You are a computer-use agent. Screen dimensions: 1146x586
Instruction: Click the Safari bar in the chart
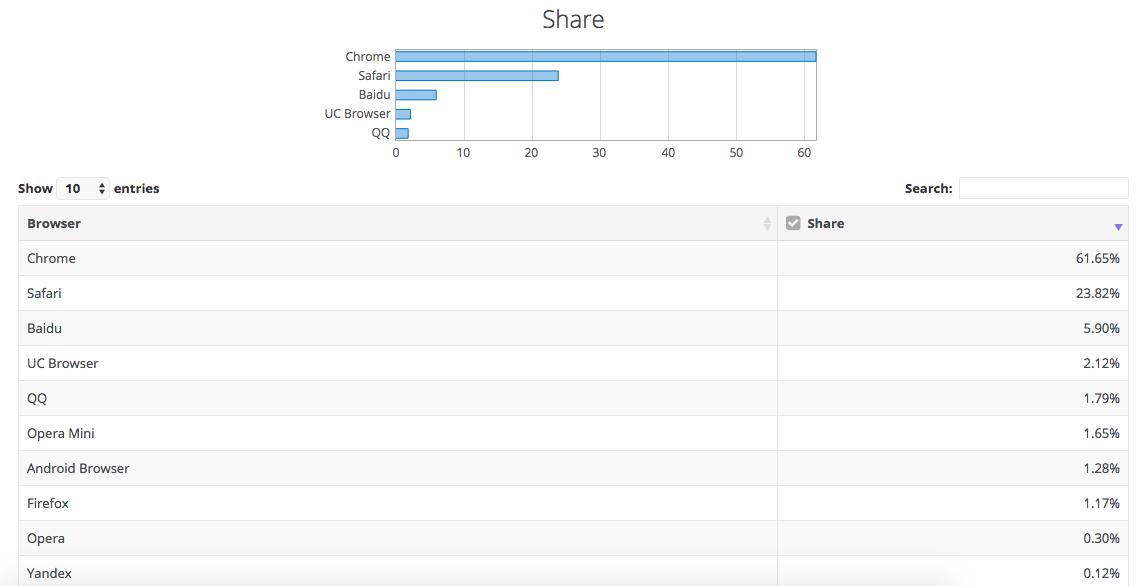click(477, 75)
